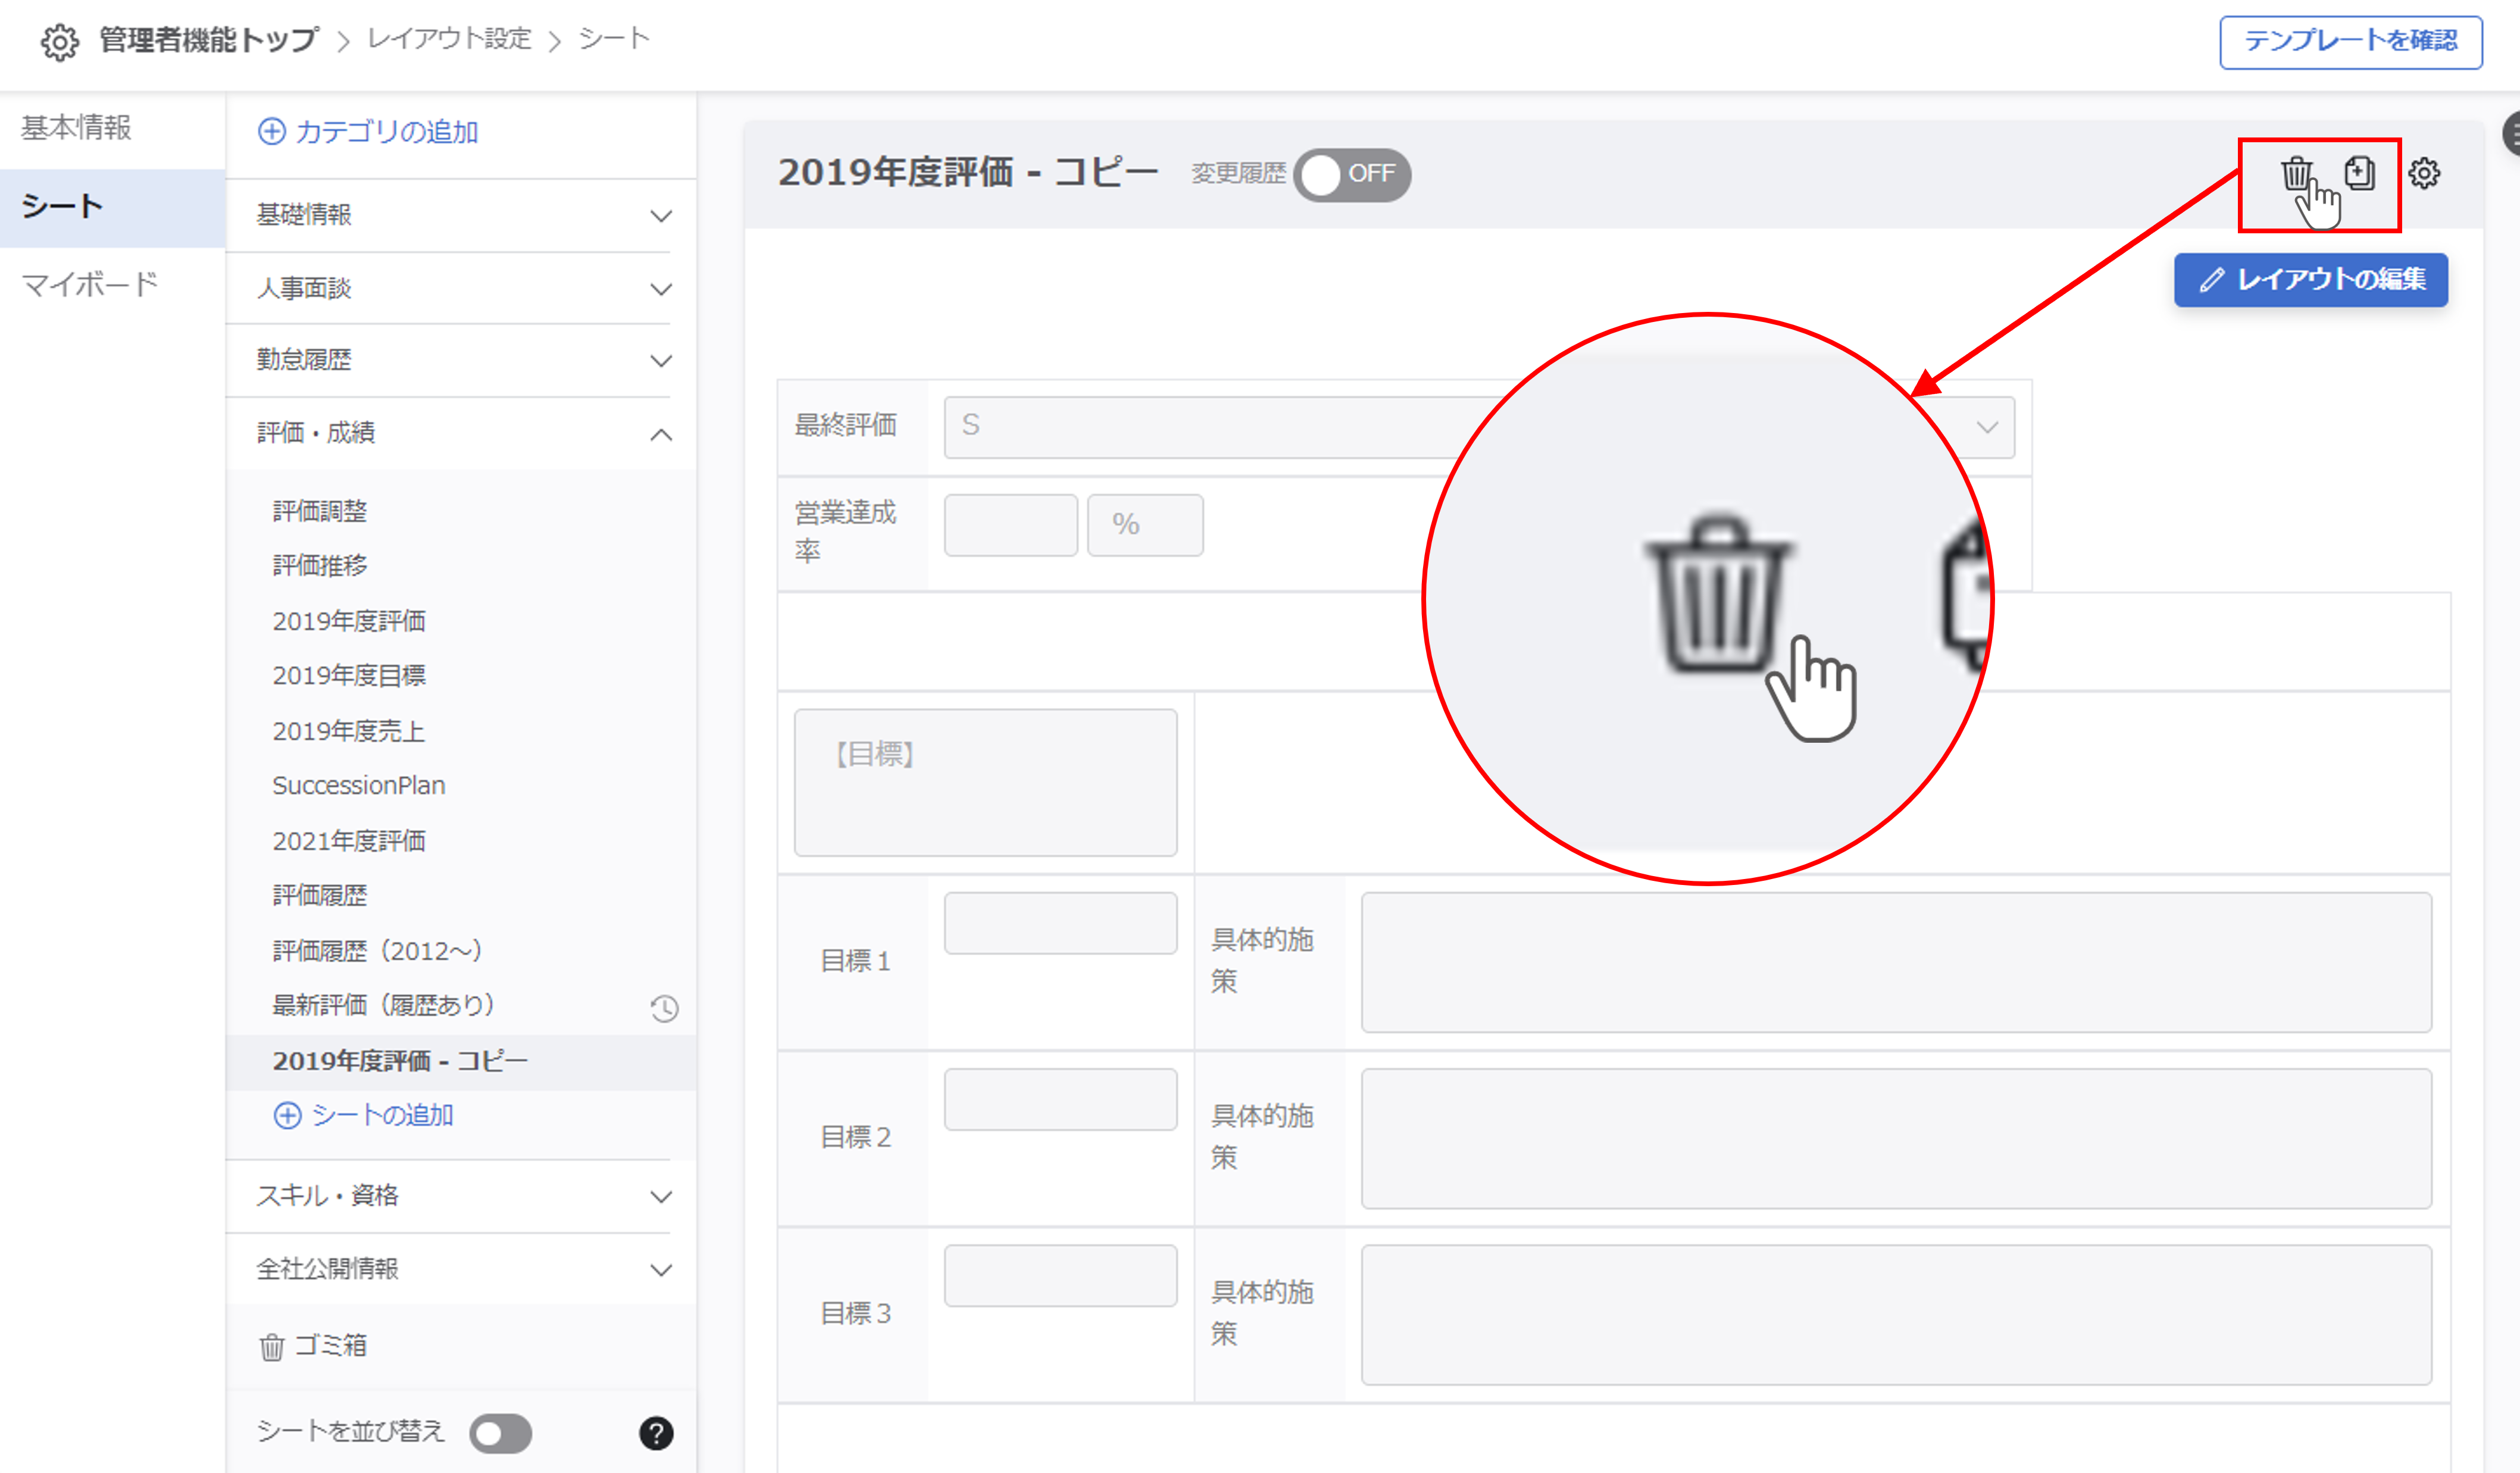Click the admin top gear icon
Screen dimensions: 2520x1473
pos(60,42)
